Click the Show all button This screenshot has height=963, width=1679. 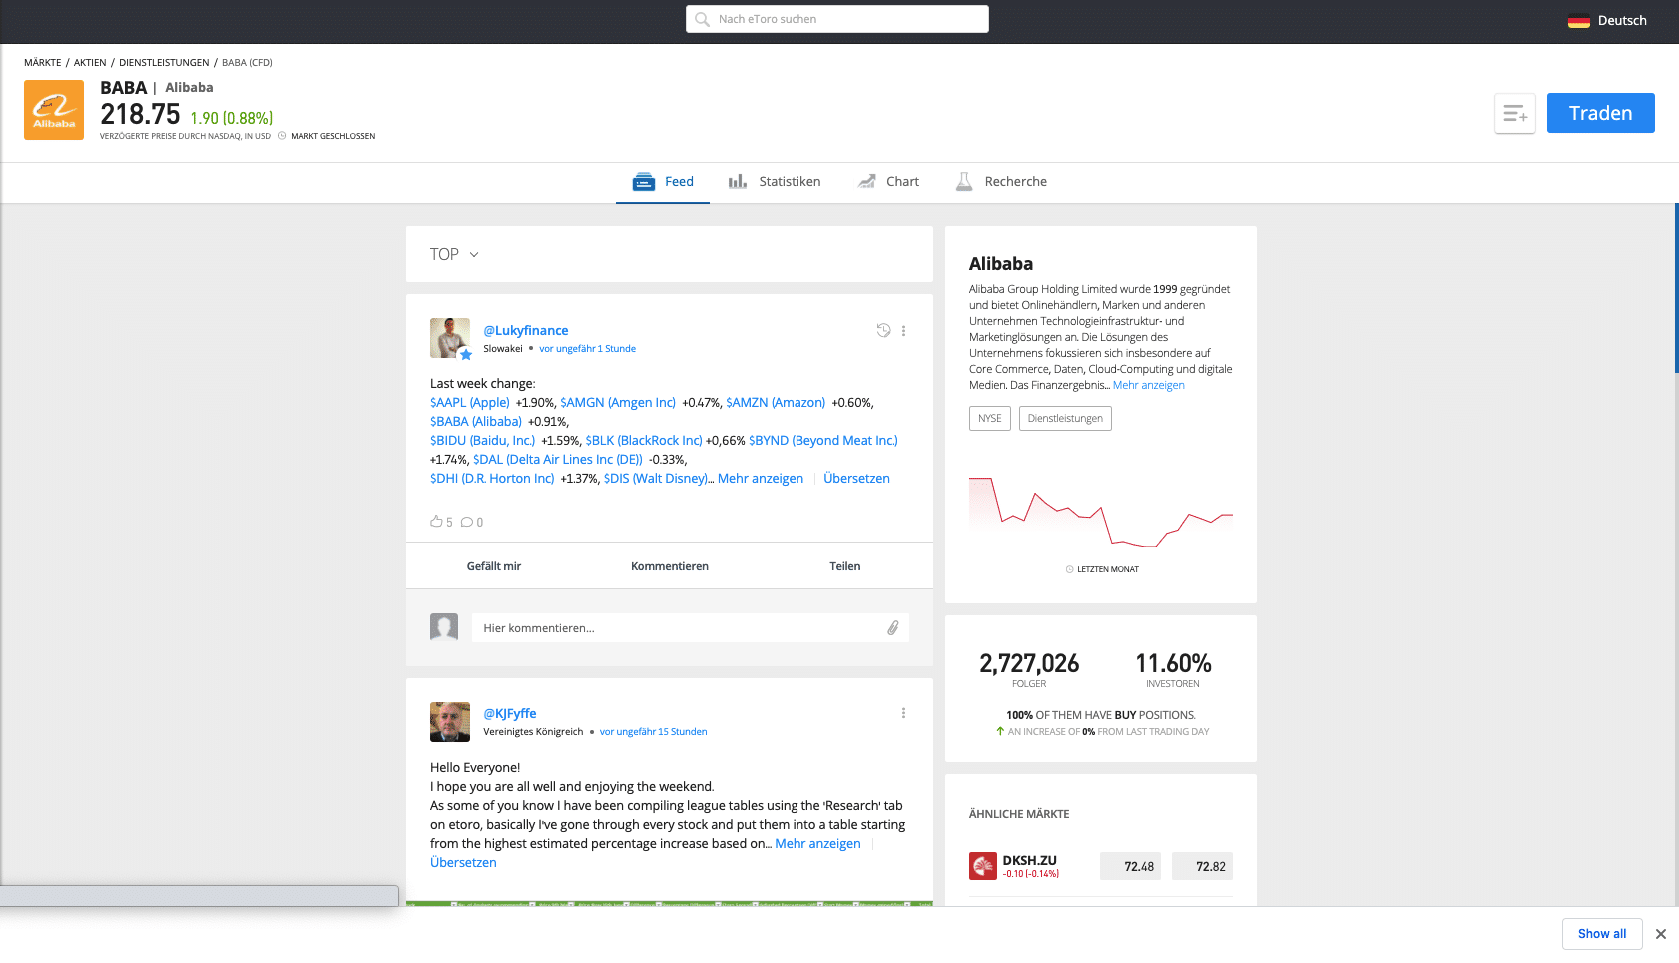pyautogui.click(x=1602, y=934)
